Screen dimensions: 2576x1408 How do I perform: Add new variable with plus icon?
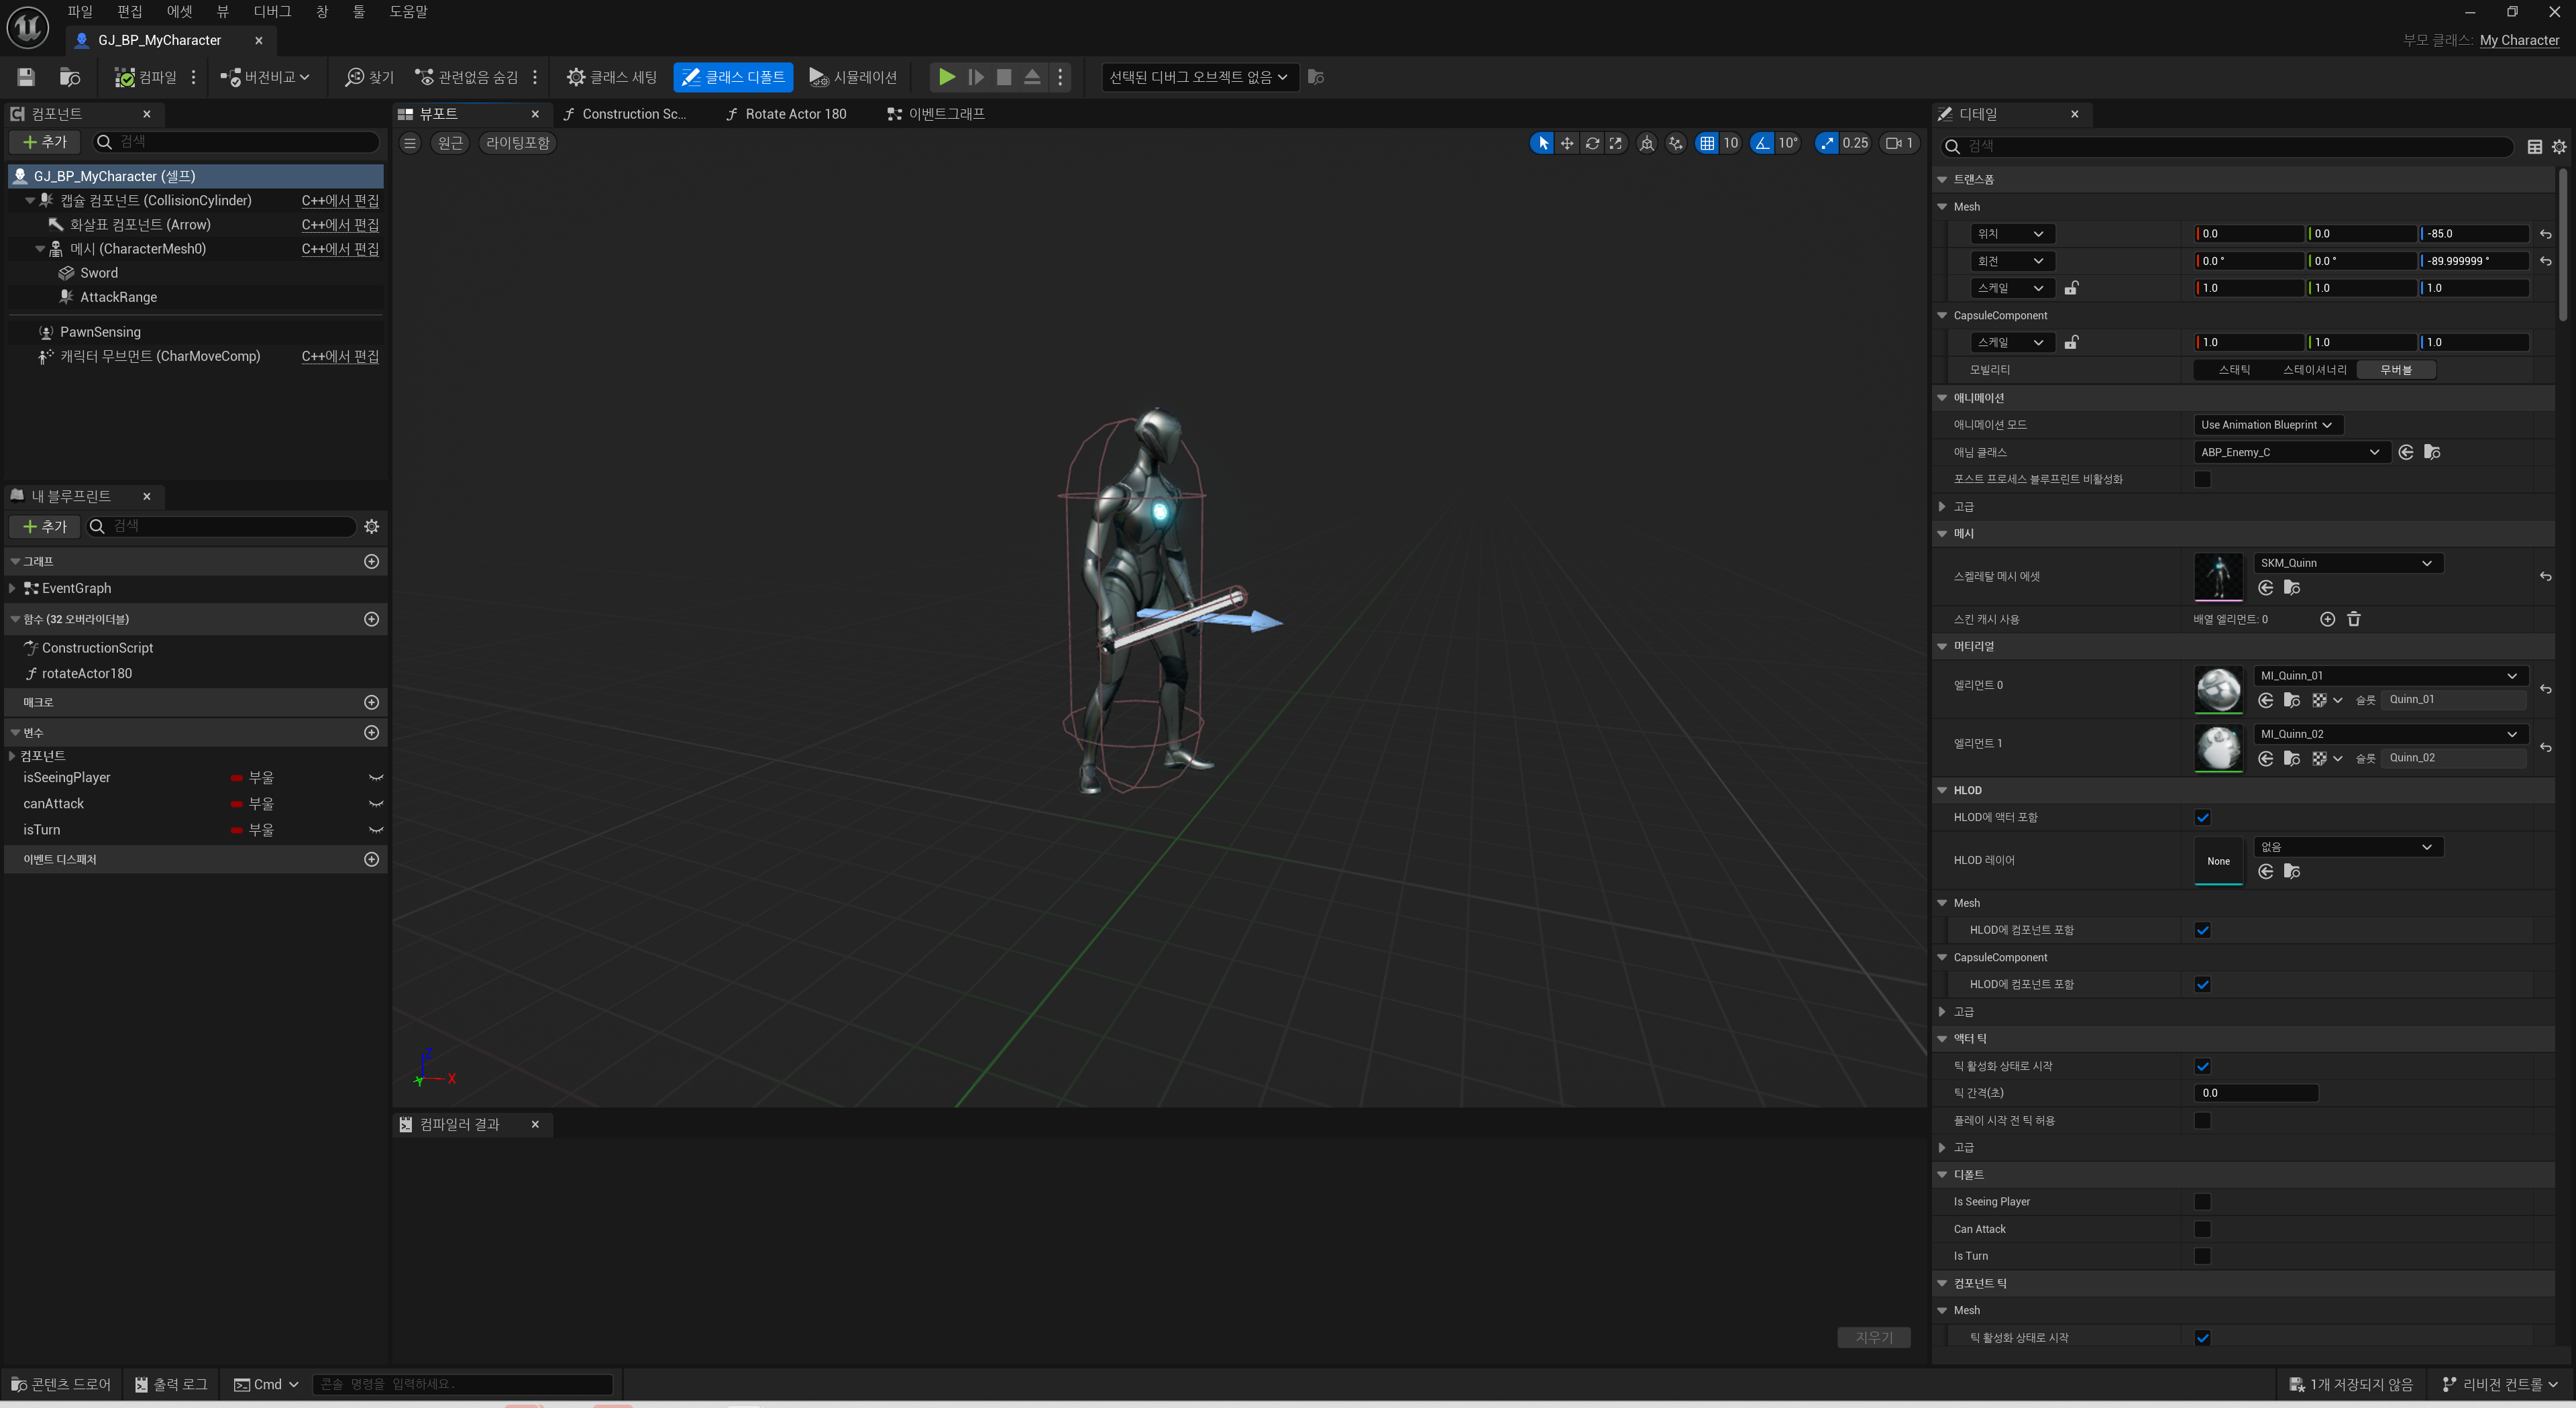pyautogui.click(x=372, y=733)
